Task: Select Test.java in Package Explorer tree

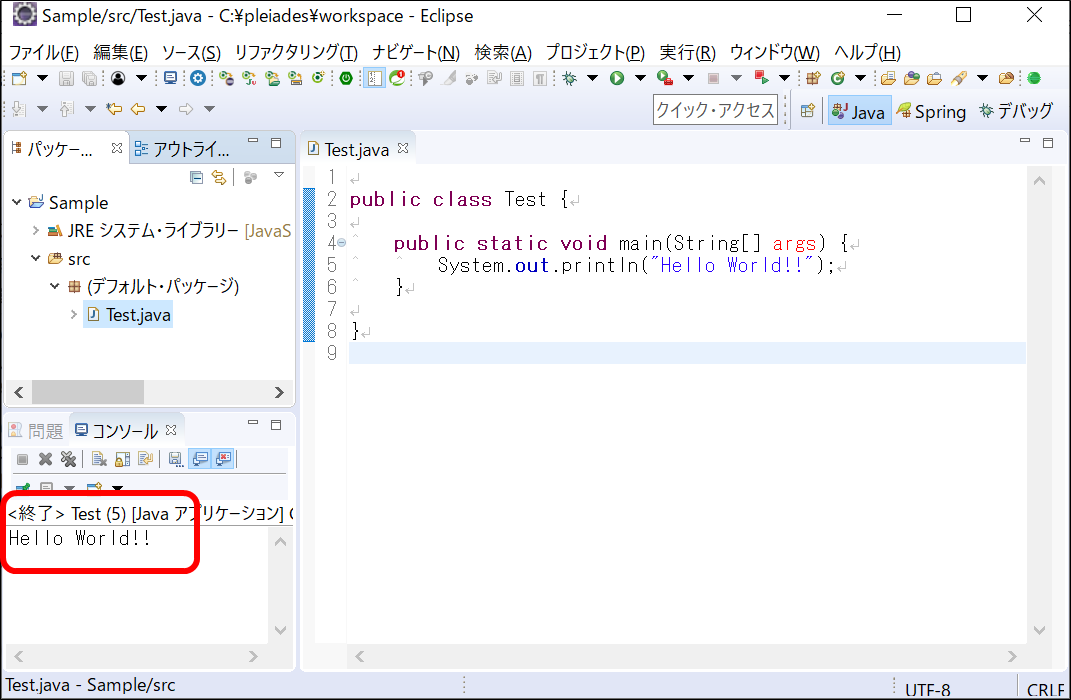Action: (138, 315)
